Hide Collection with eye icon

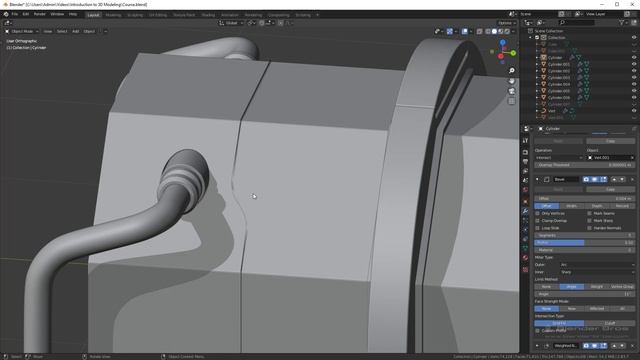[x=634, y=38]
